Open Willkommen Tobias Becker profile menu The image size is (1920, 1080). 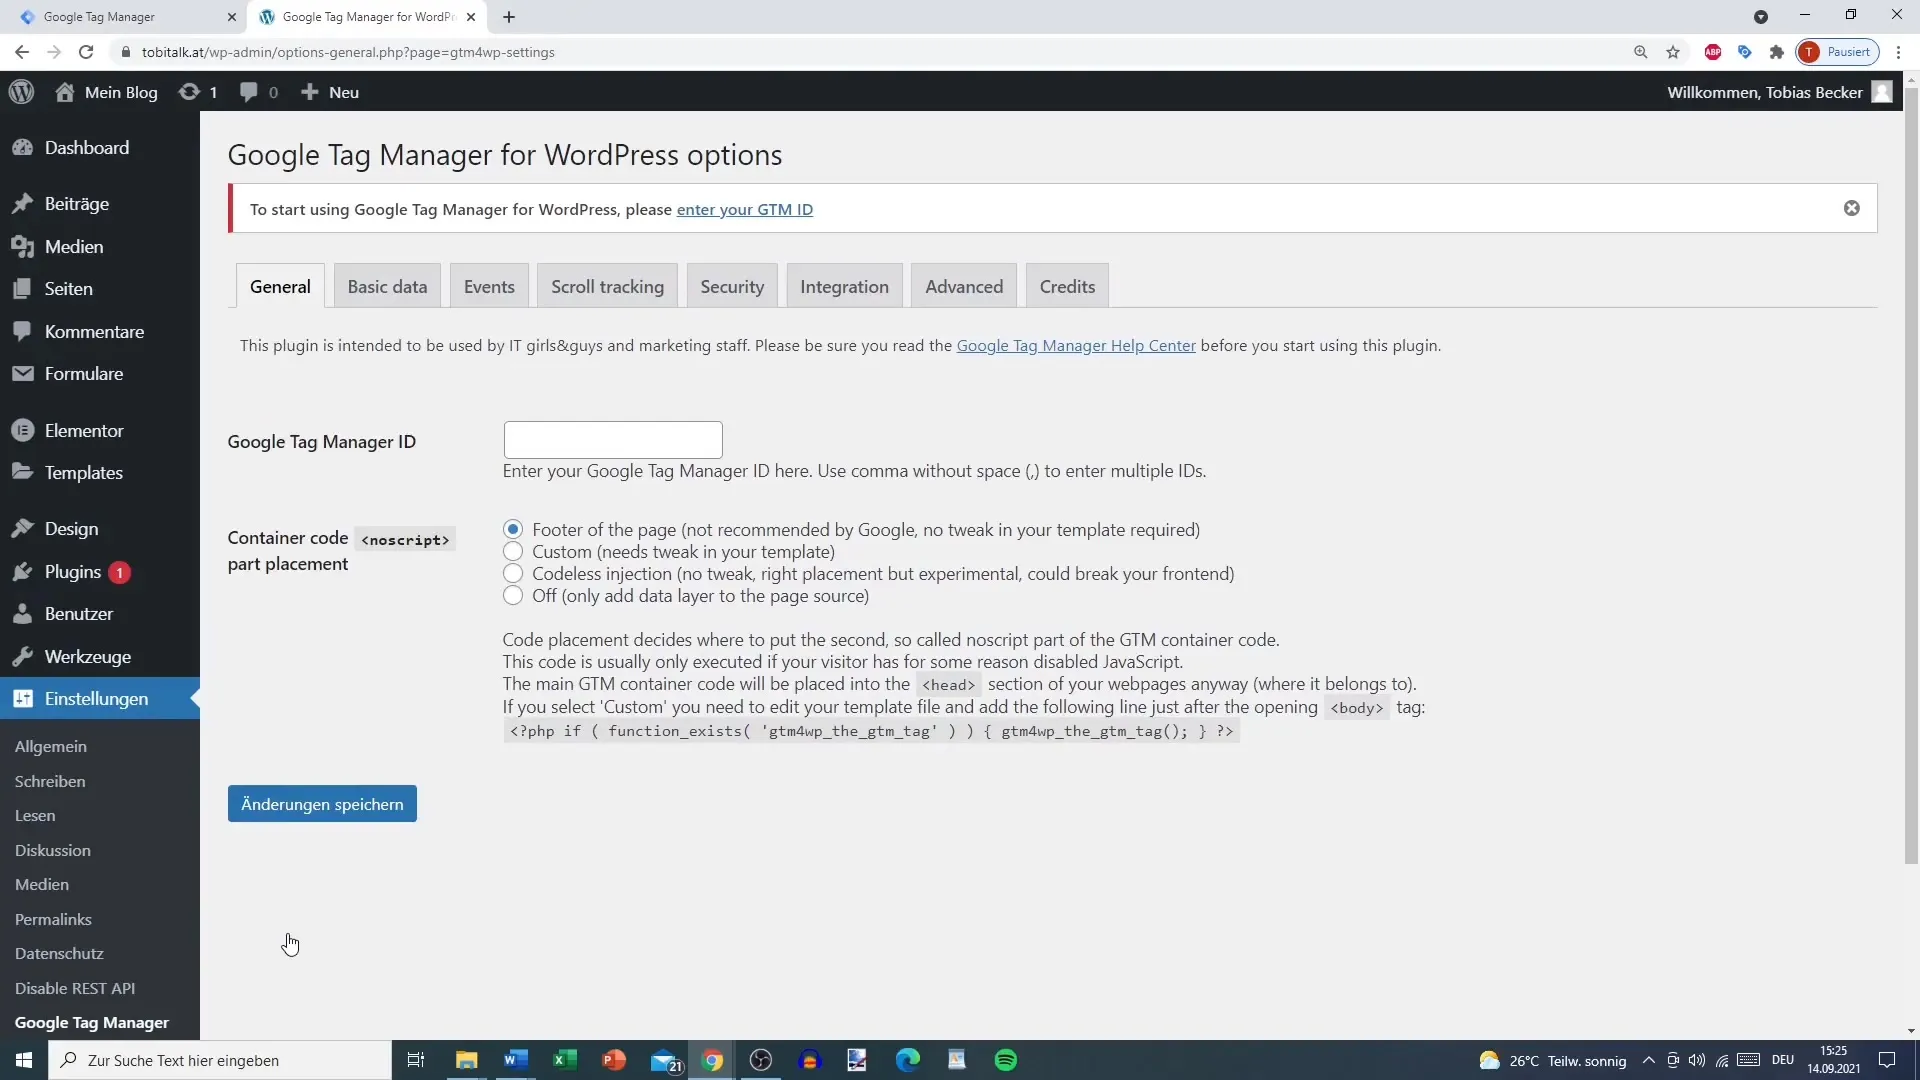1780,92
